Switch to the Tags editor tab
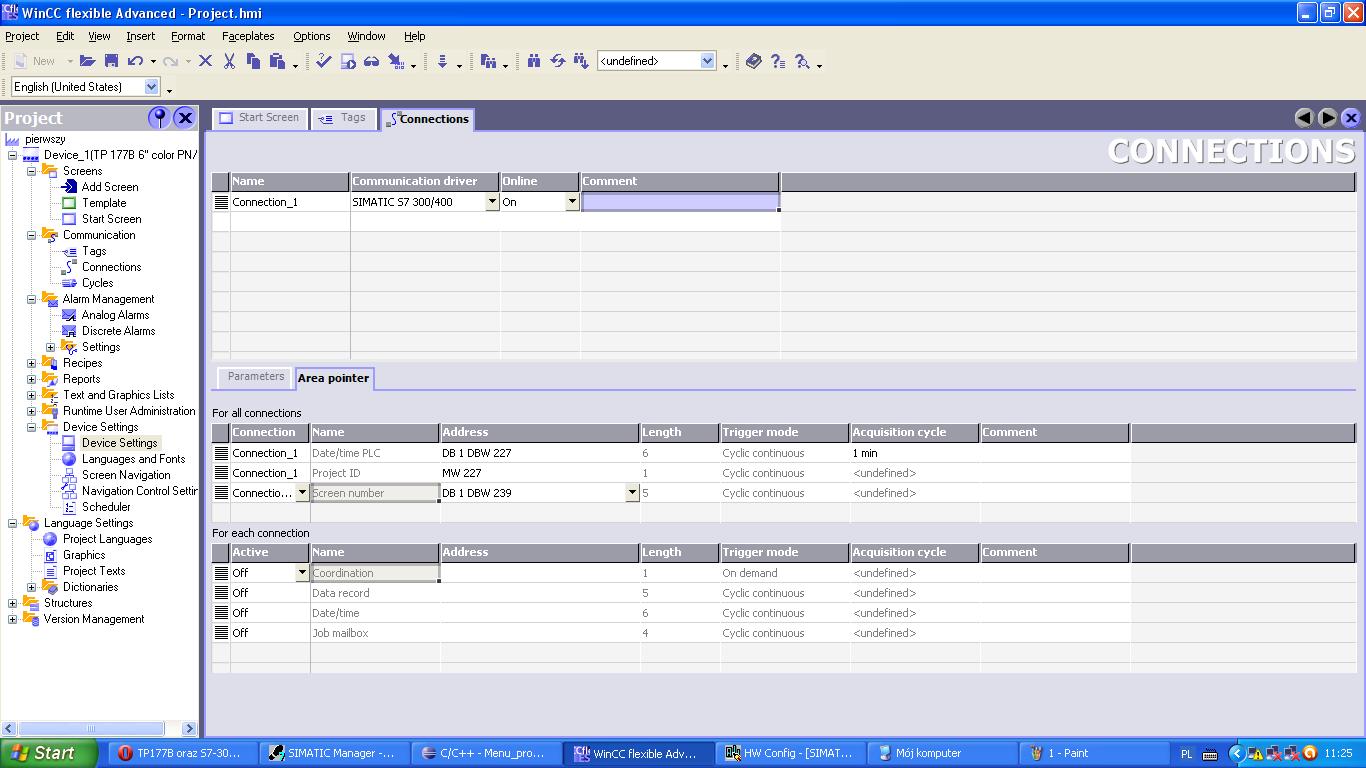Screen dimensions: 1366x768 [x=342, y=118]
